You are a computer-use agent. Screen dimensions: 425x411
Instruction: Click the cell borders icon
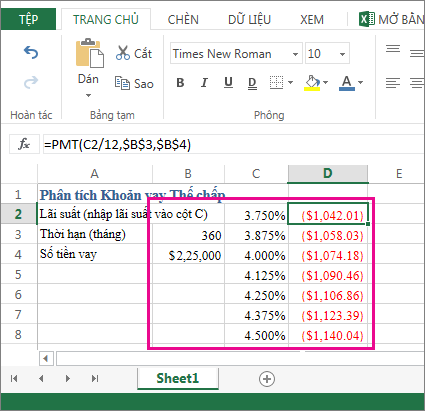(276, 82)
